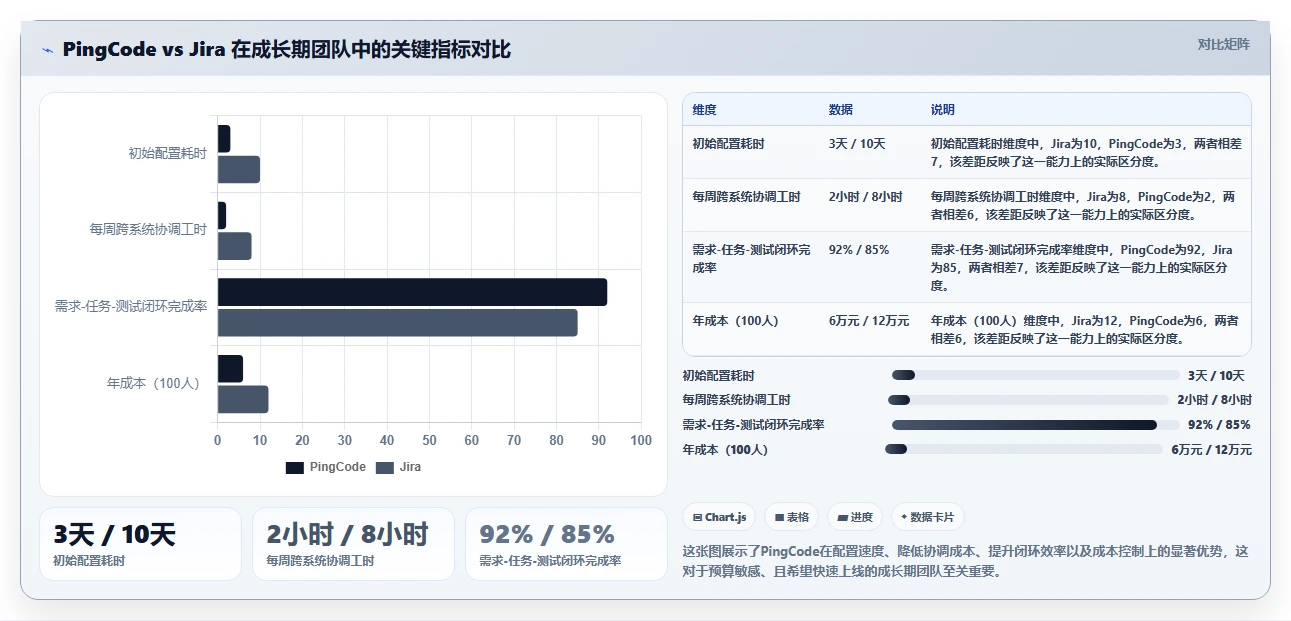
Task: Click the 对比矩阵 label in the header
Action: [x=1223, y=44]
